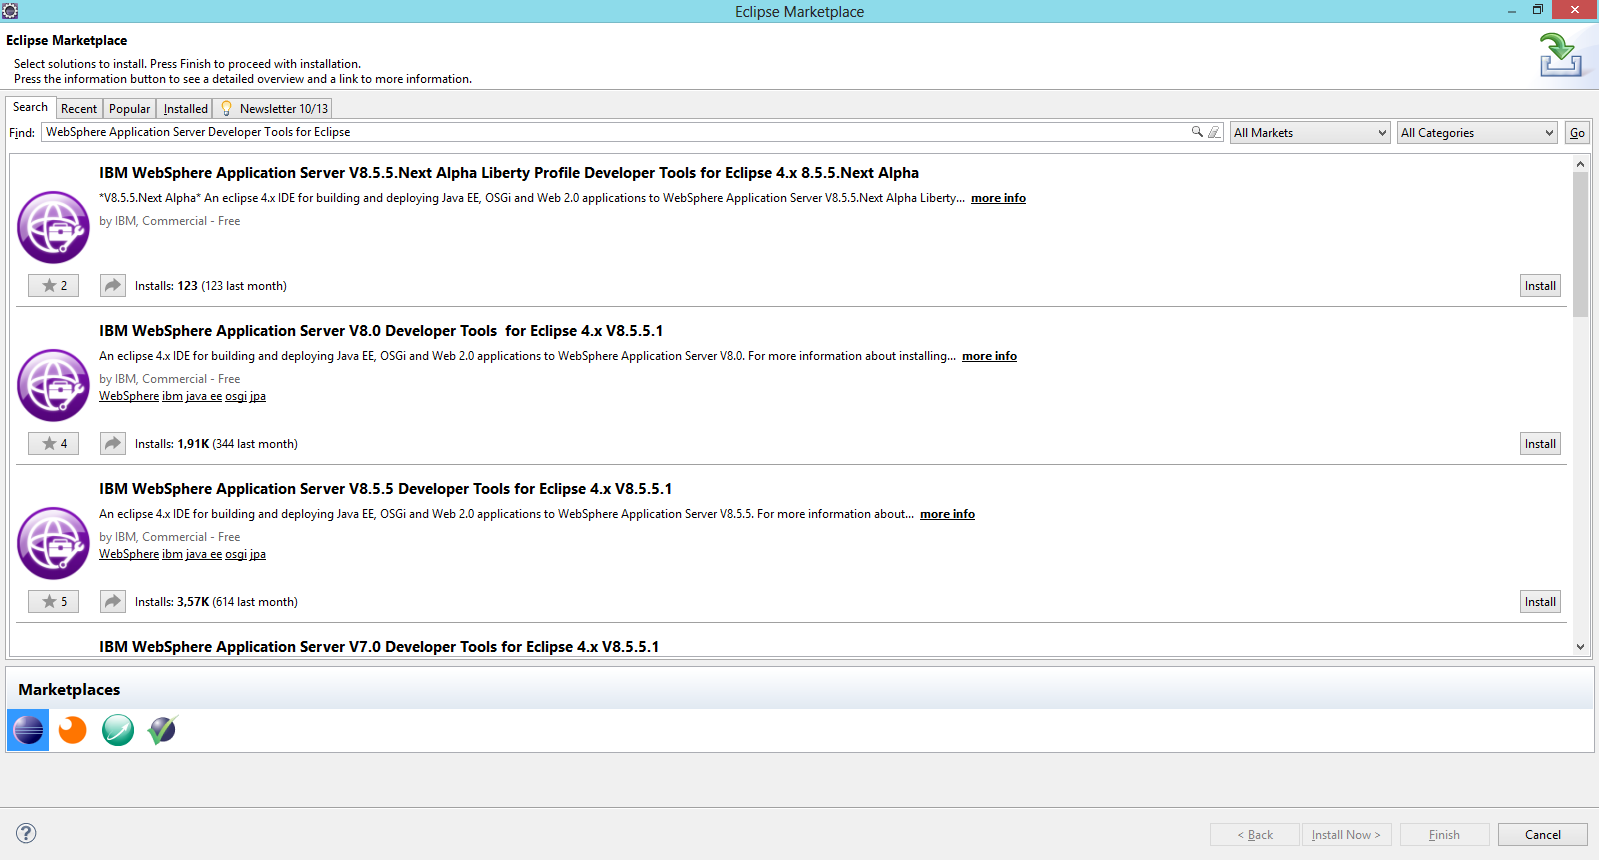Click the jpa tag under V8.5.5 entry
The width and height of the screenshot is (1599, 860).
pyautogui.click(x=258, y=554)
